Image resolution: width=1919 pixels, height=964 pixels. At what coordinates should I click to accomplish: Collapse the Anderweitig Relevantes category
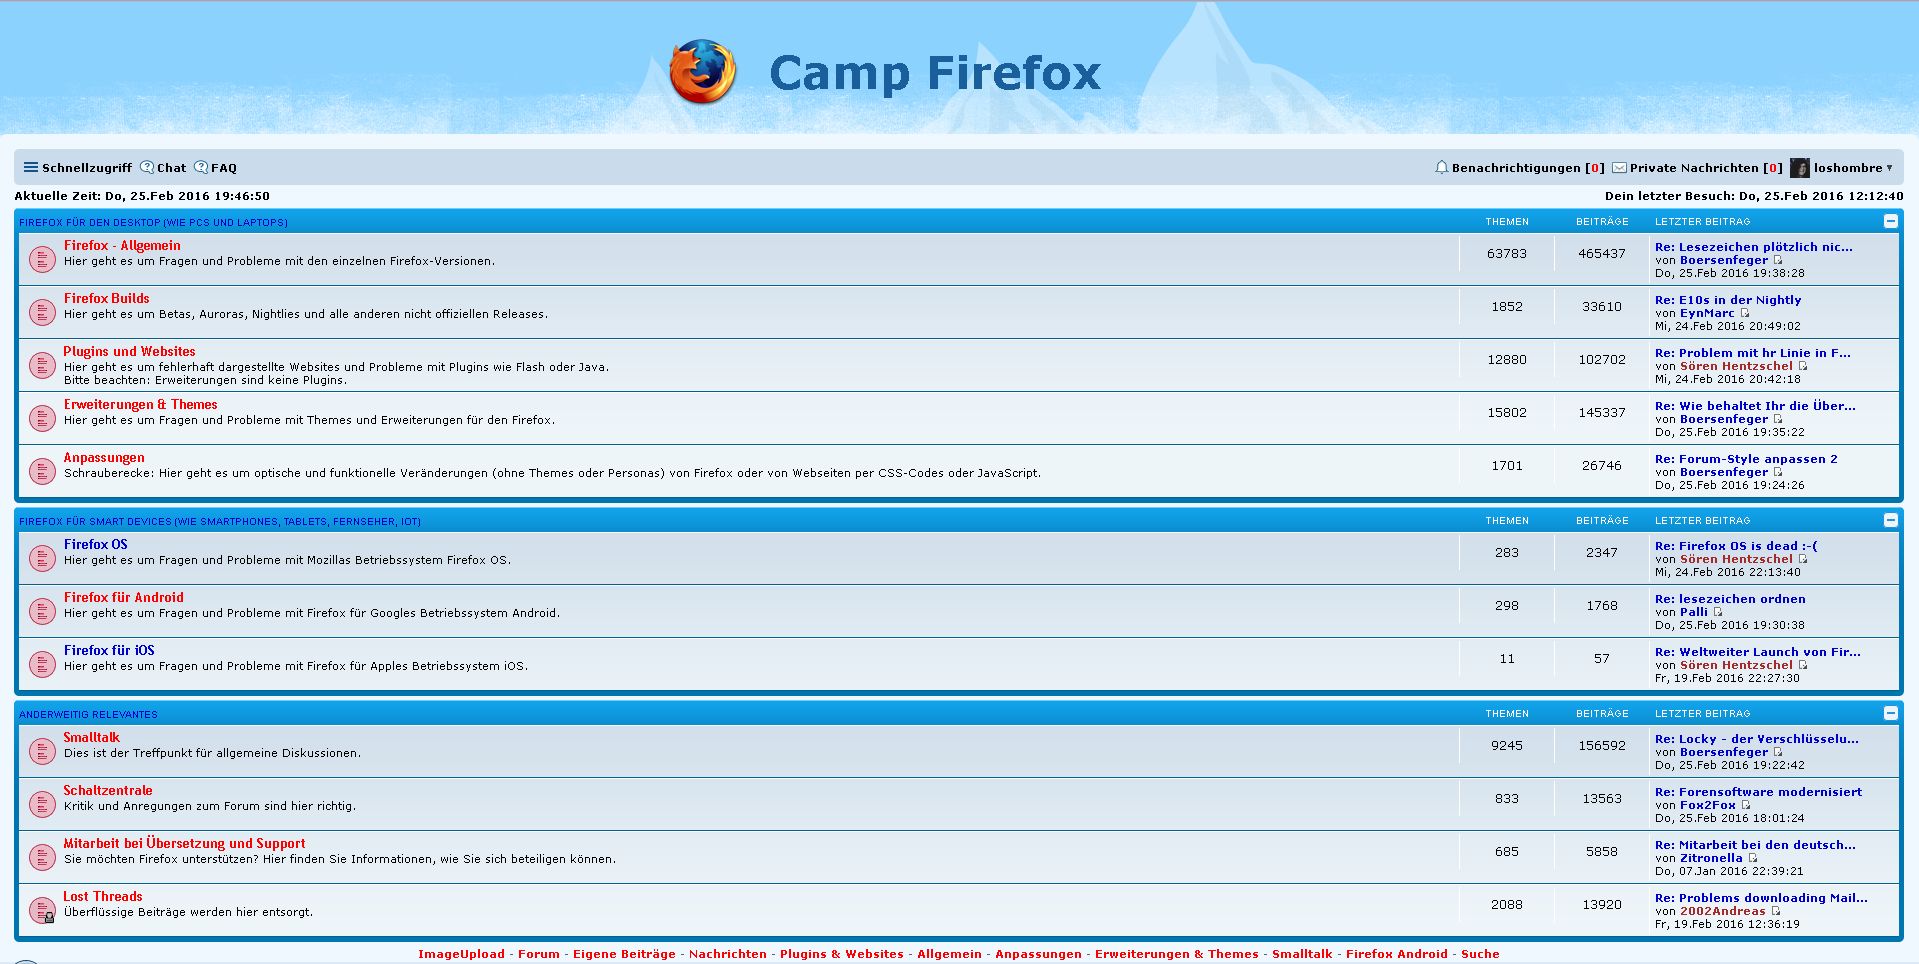(x=1890, y=713)
